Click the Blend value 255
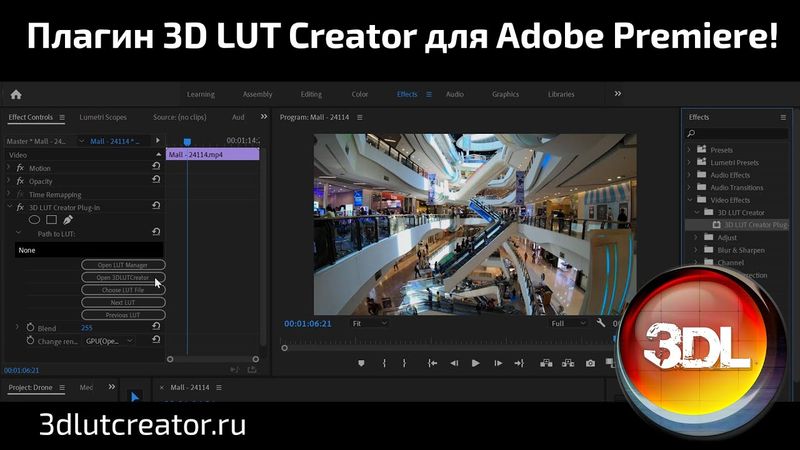Screen dimensions: 800x450 [87, 328]
